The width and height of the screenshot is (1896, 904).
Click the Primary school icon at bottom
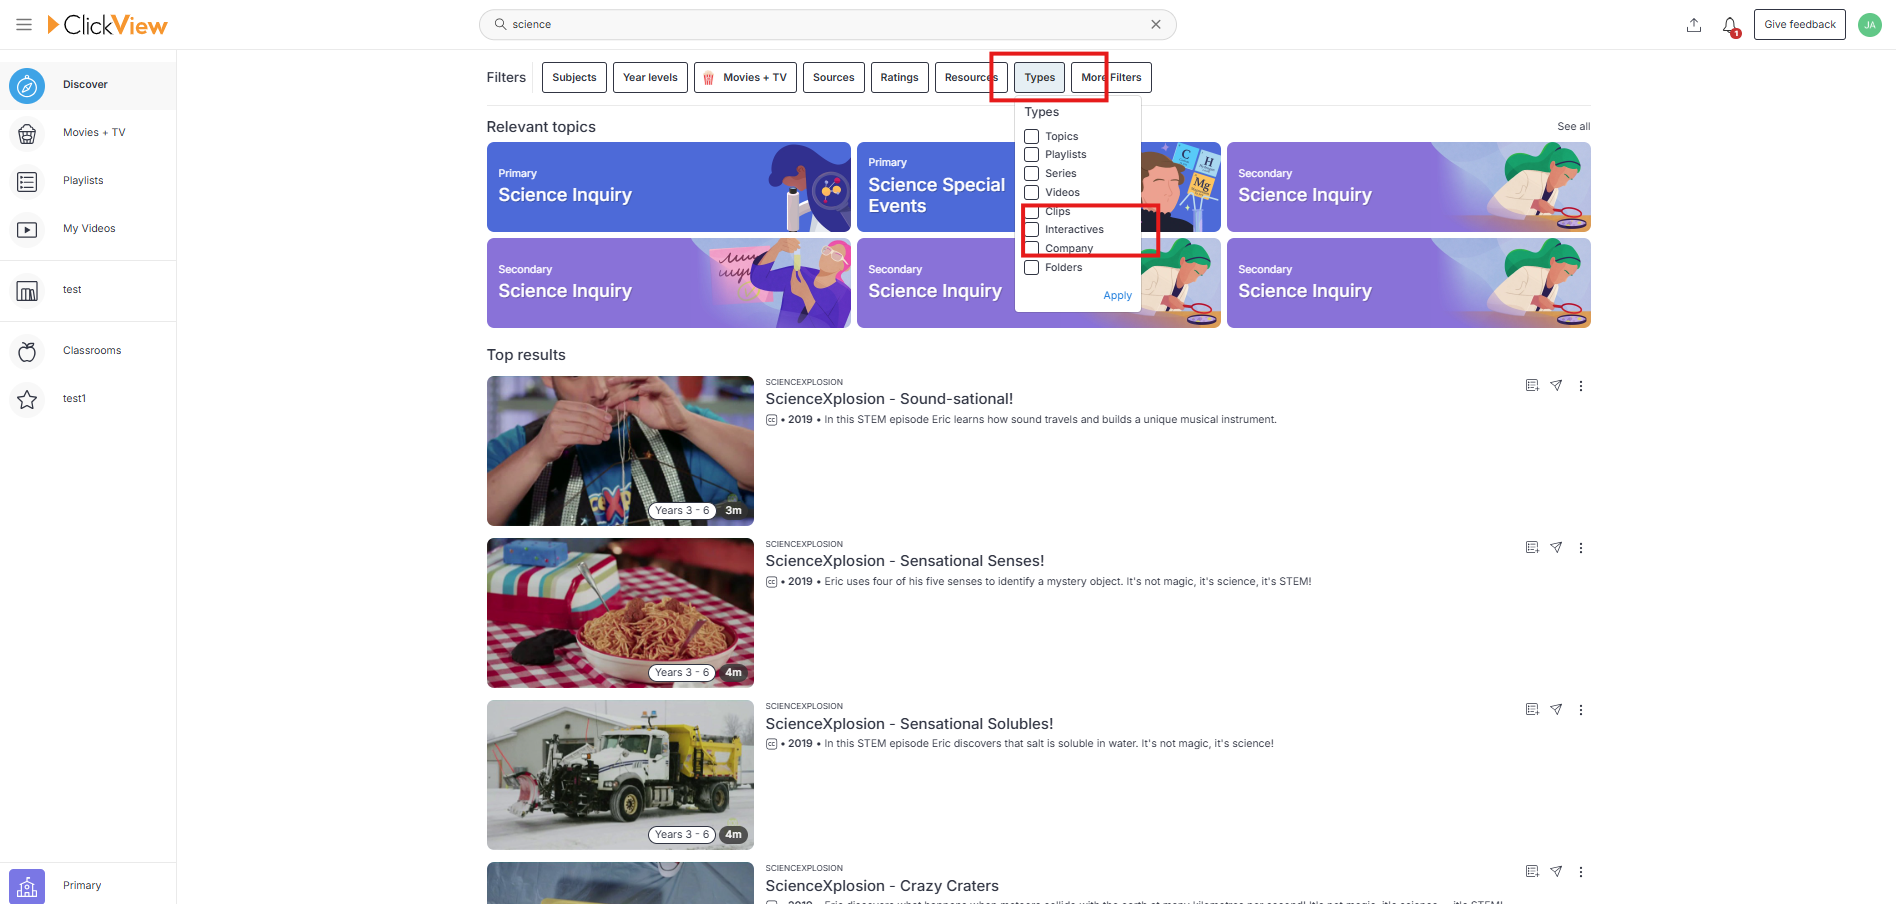click(x=27, y=886)
